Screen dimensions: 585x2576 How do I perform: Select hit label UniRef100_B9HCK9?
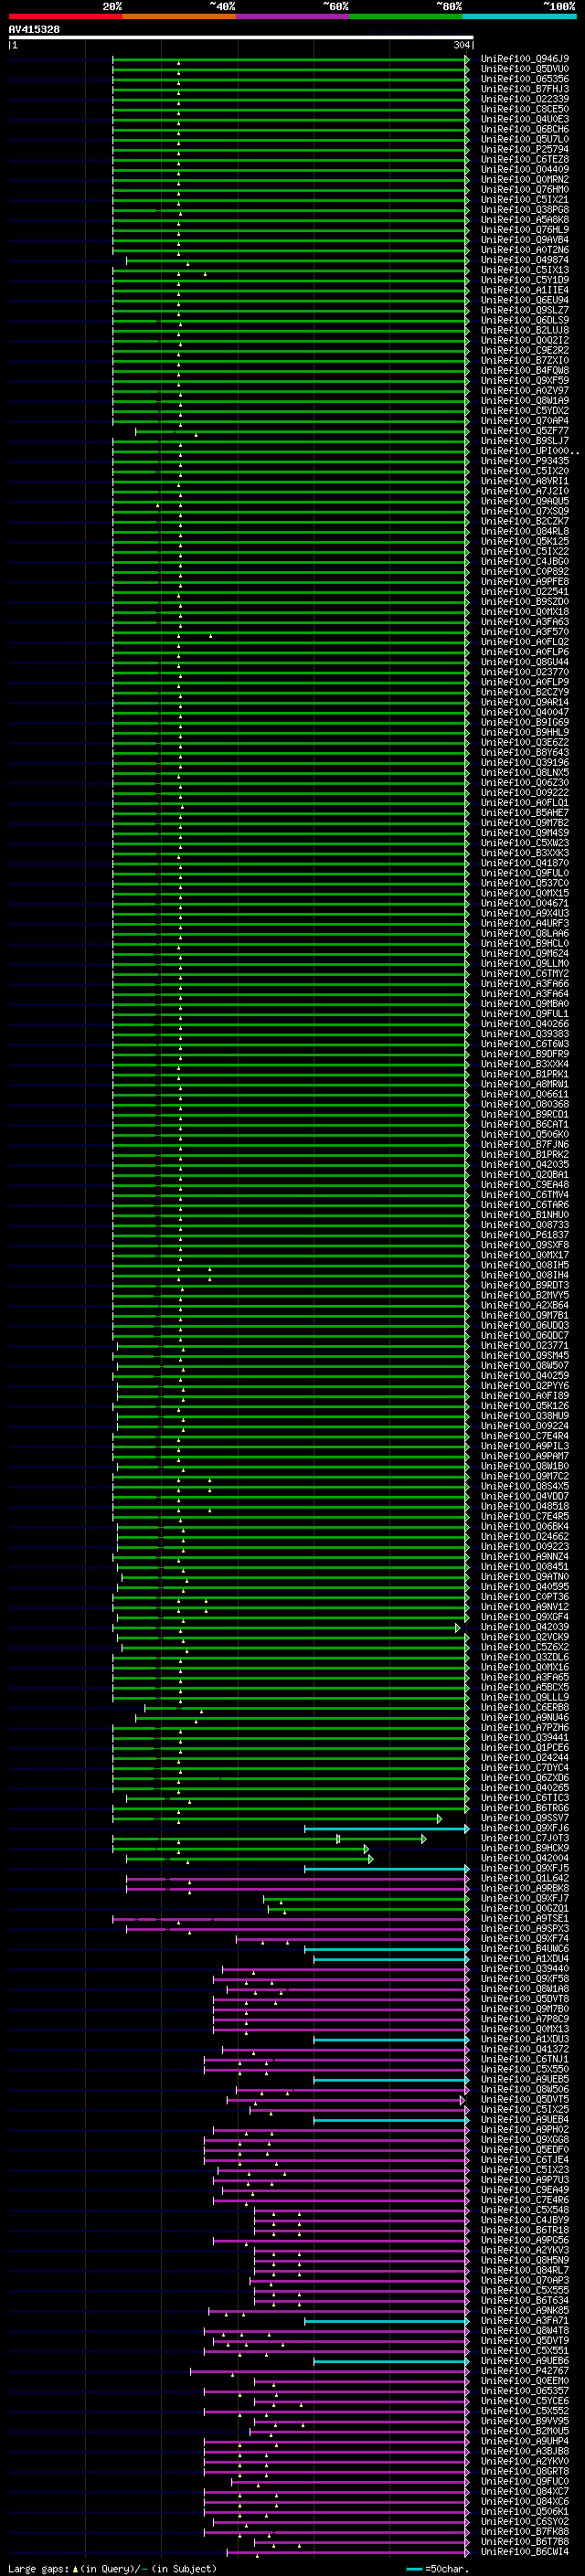pos(525,1848)
